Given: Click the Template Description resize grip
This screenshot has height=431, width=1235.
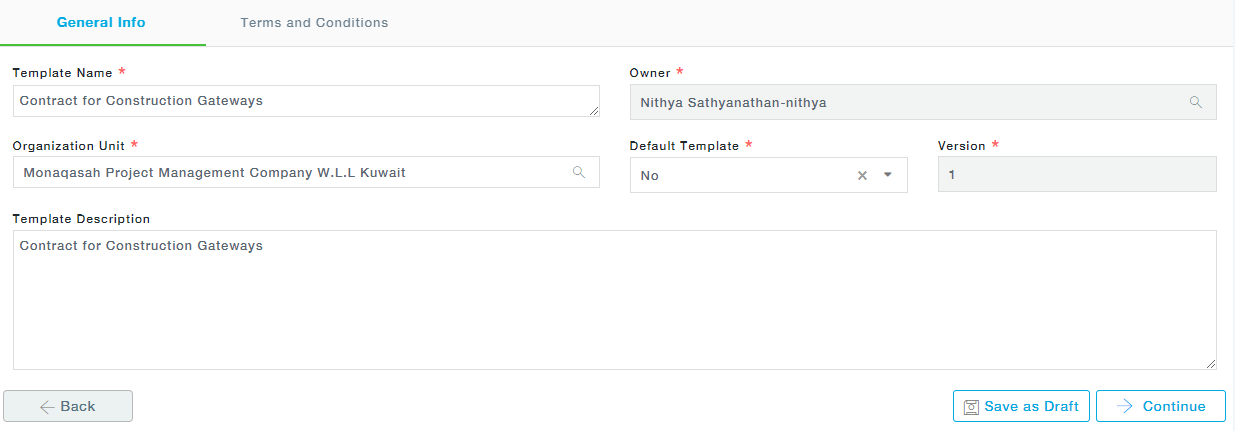Looking at the screenshot, I should coord(1212,365).
